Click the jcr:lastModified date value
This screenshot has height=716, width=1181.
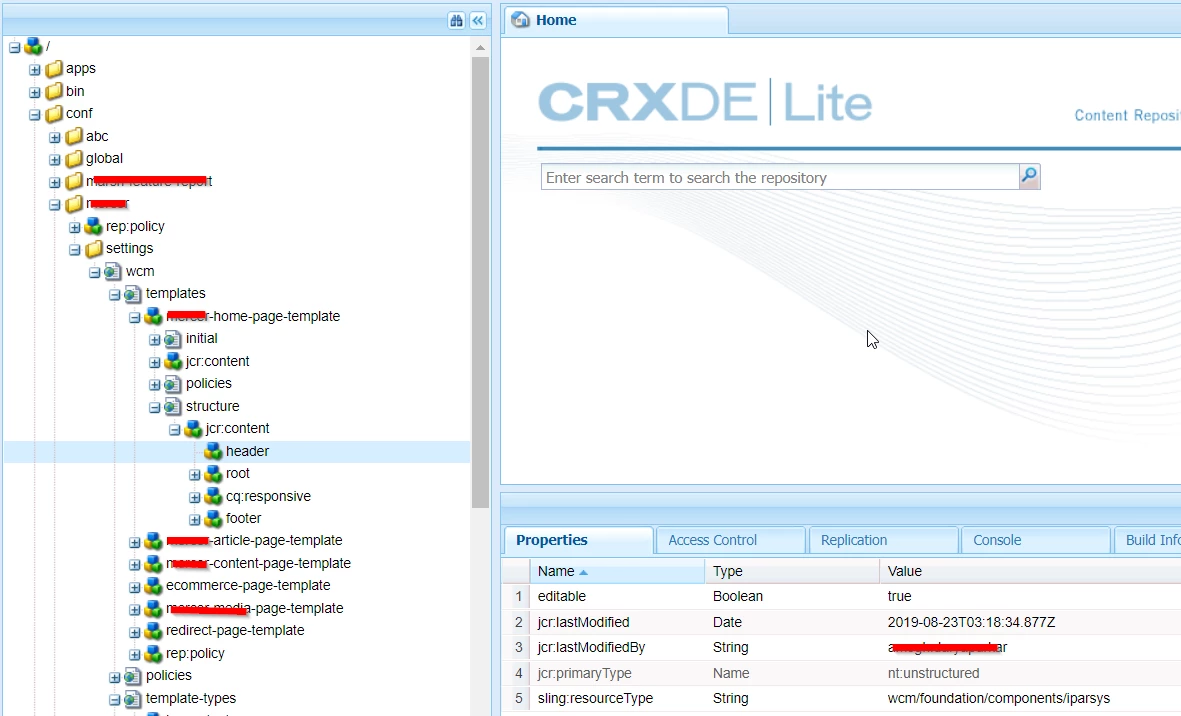click(x=971, y=623)
